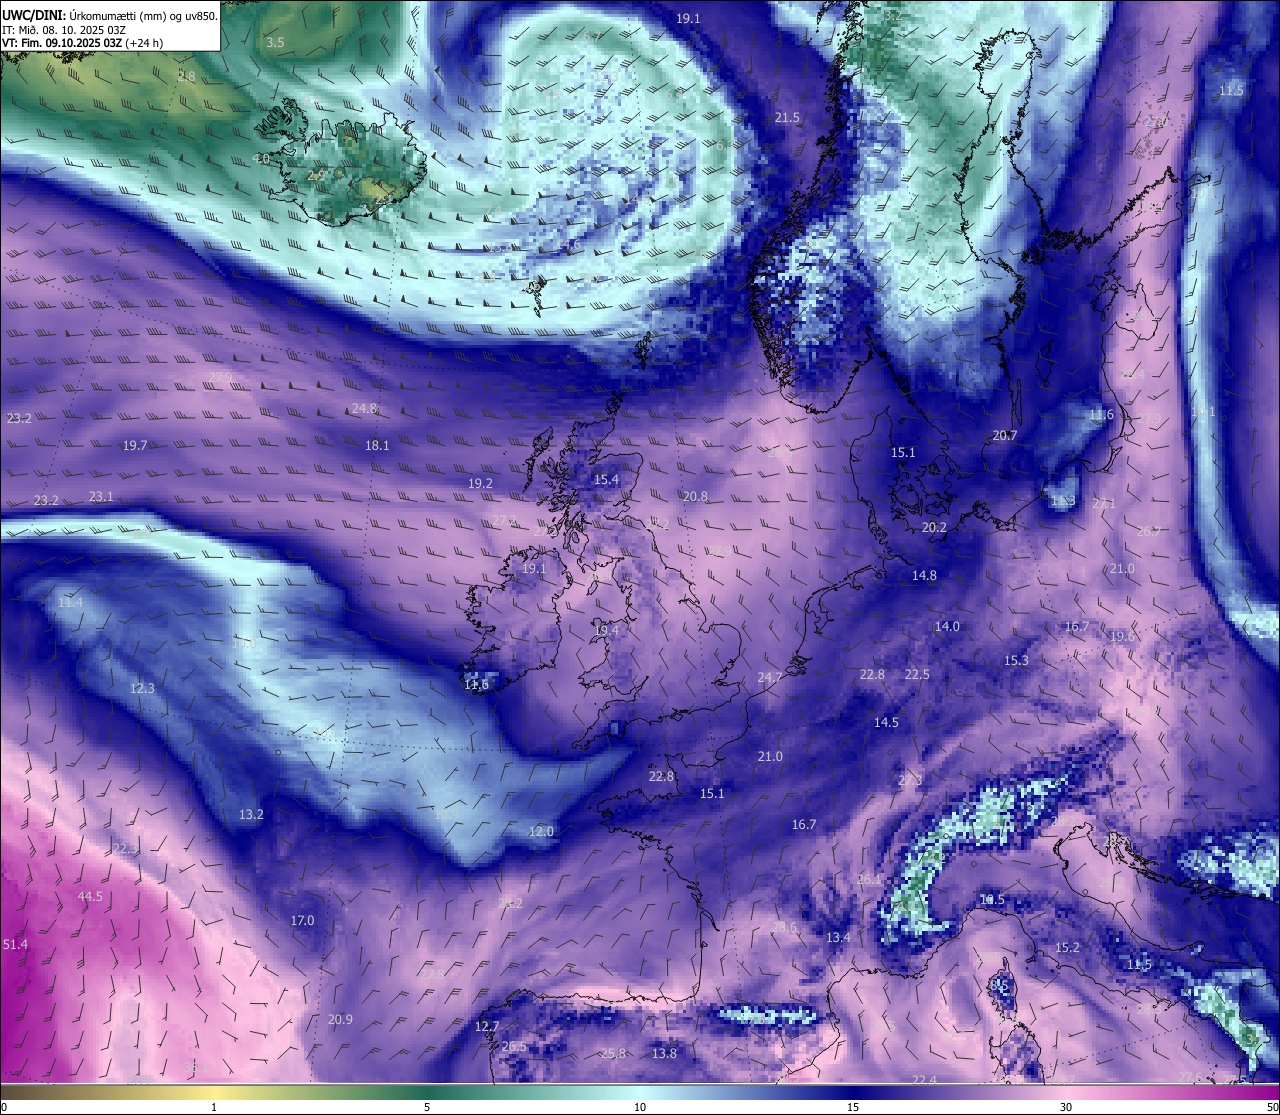Click the 20.9 value label

(340, 1019)
